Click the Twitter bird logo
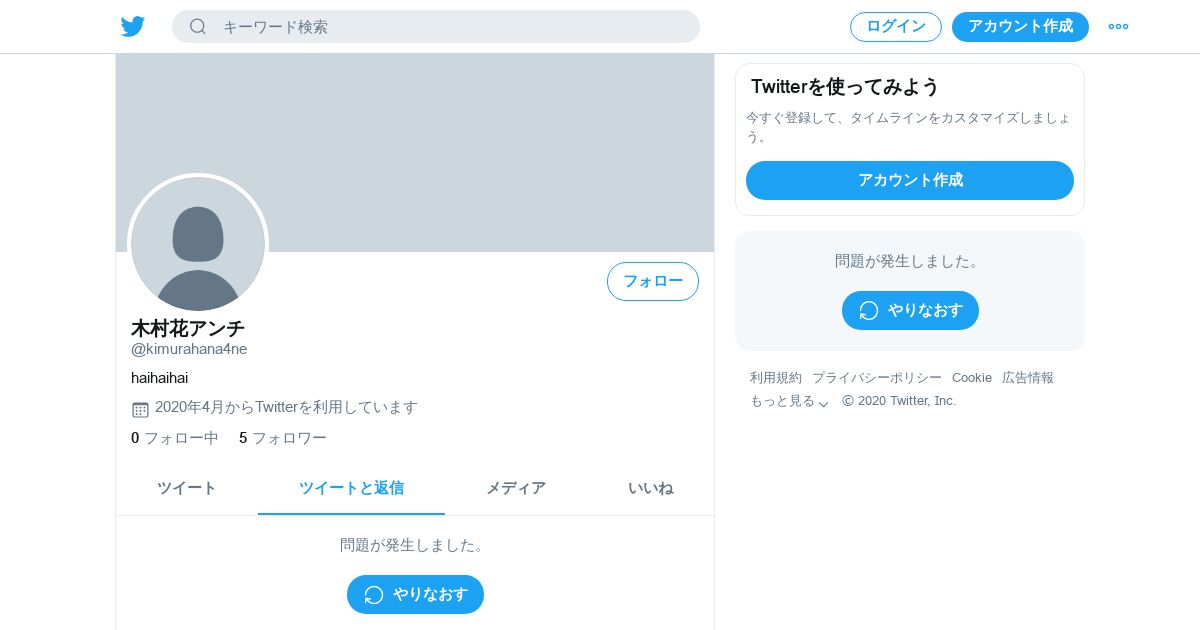Viewport: 1200px width, 630px height. tap(133, 27)
